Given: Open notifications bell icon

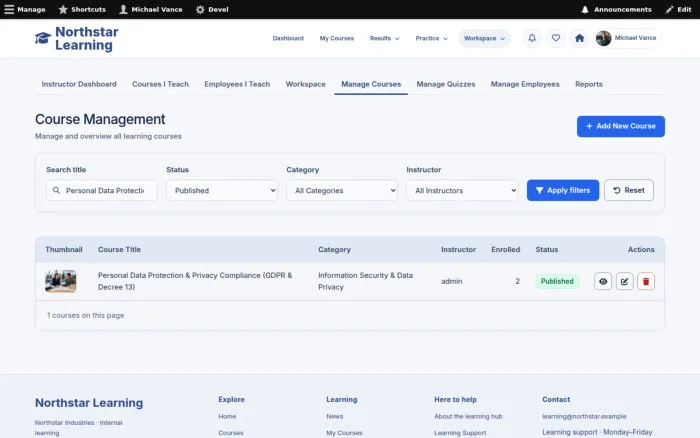Looking at the screenshot, I should coord(532,38).
